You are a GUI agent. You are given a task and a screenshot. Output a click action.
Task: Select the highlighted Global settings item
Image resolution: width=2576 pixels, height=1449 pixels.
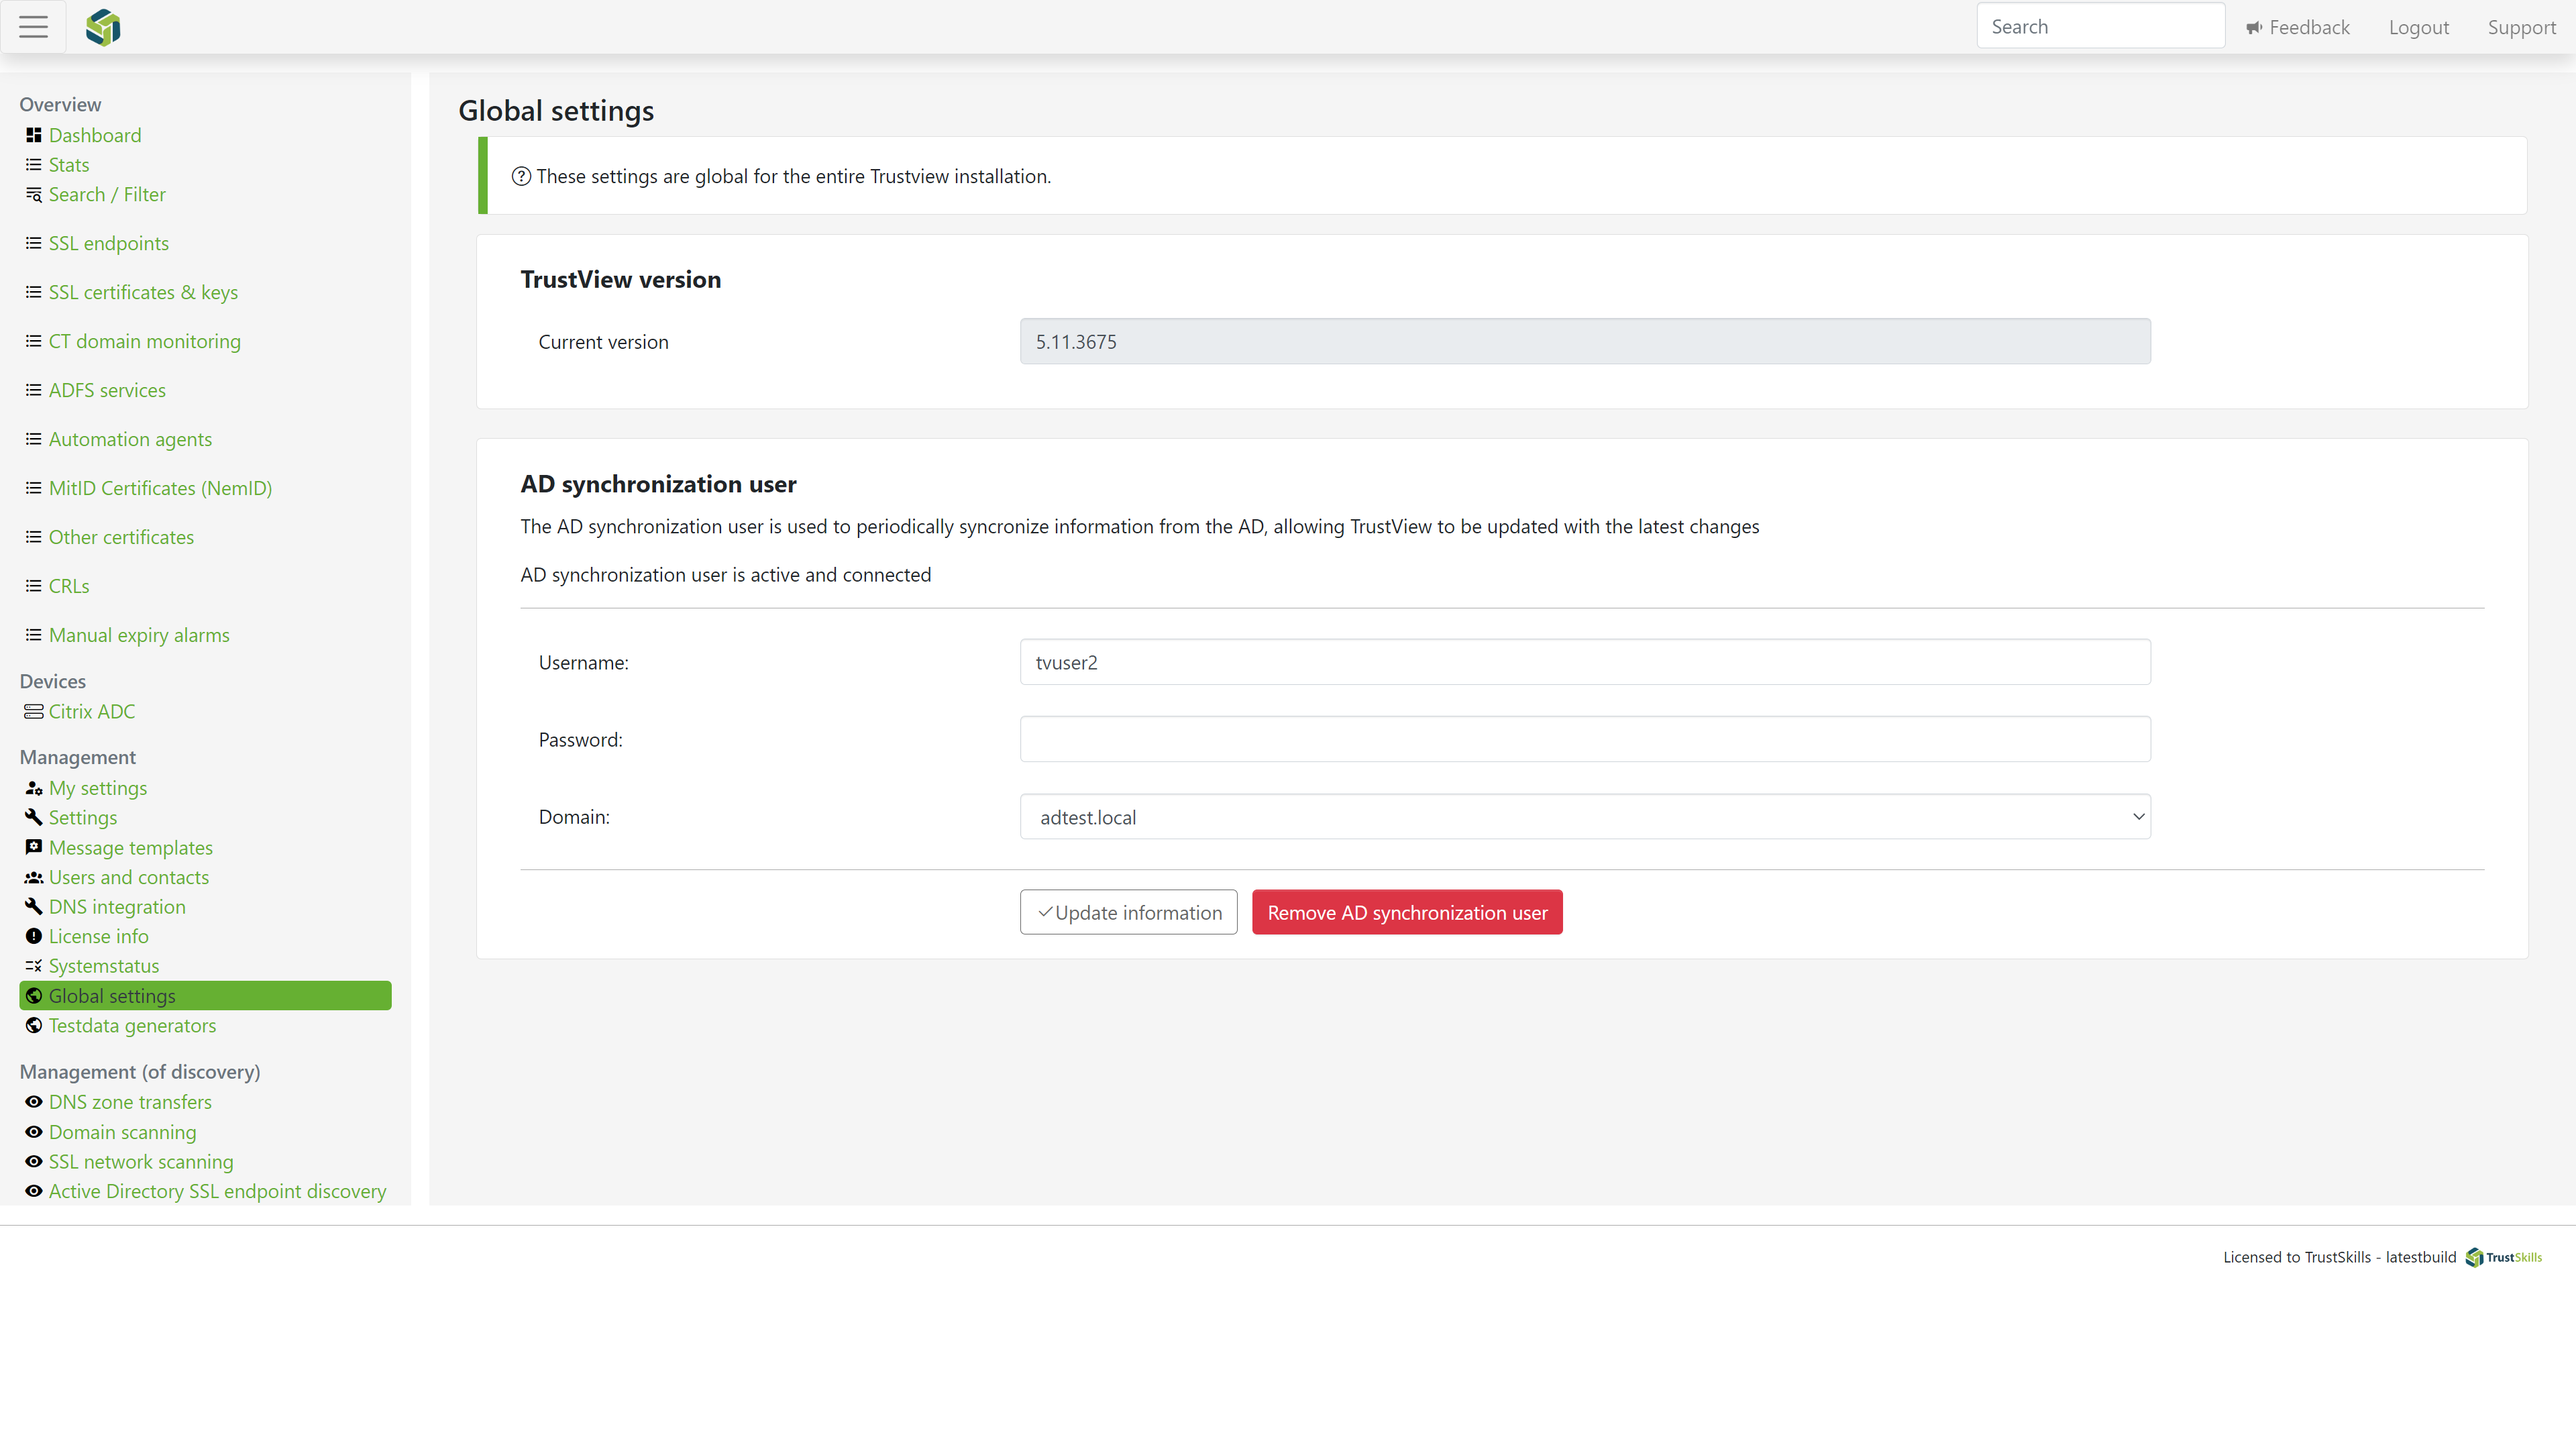point(205,996)
